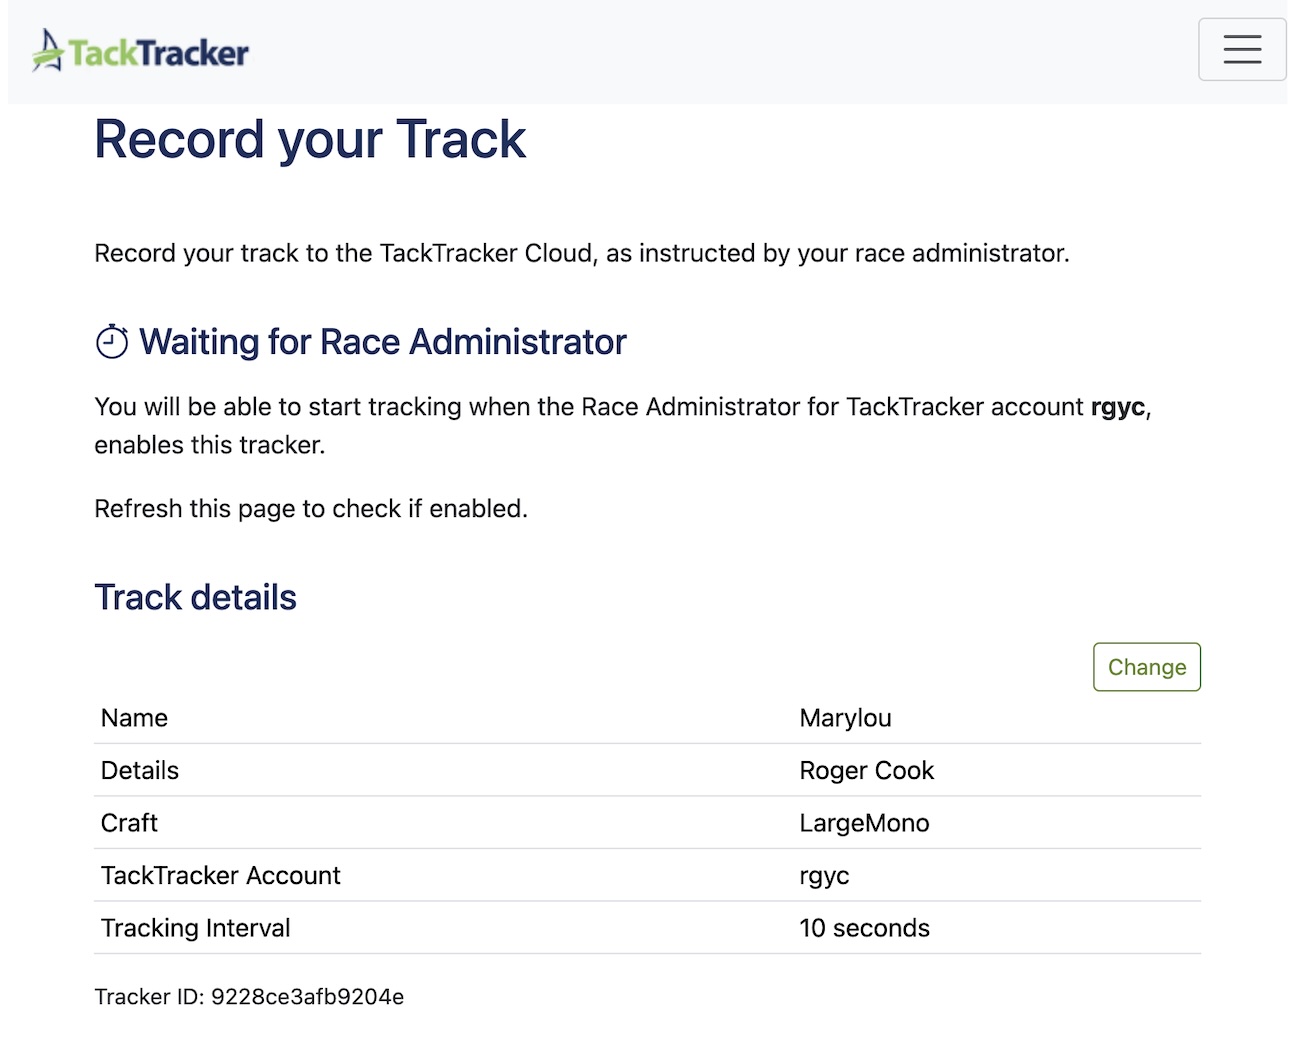Click the TackTracker Account row value rgyc
The width and height of the screenshot is (1300, 1049).
point(824,875)
